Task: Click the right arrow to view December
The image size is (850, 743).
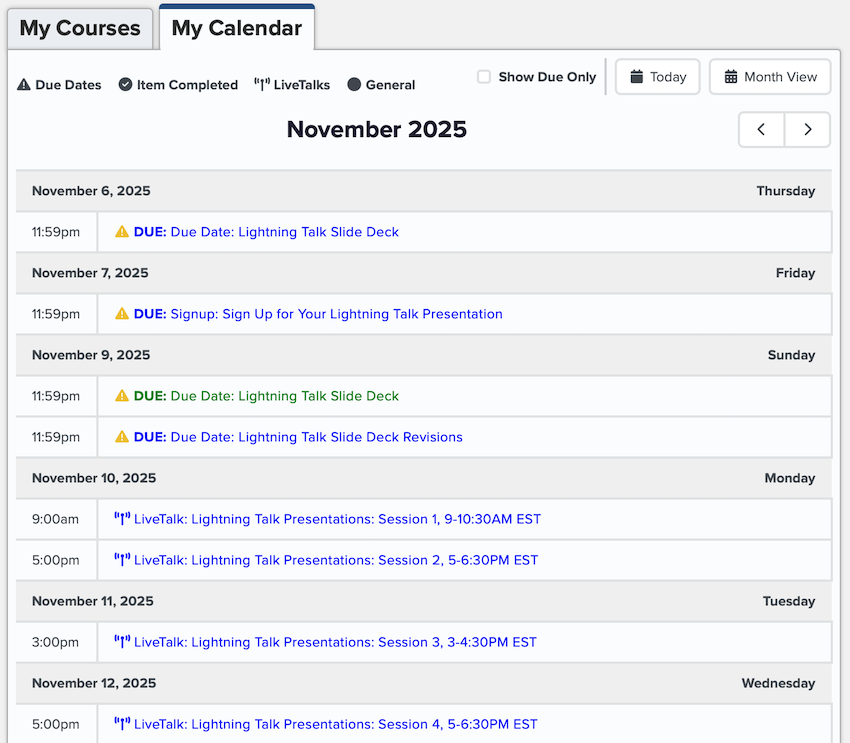Action: [x=807, y=129]
